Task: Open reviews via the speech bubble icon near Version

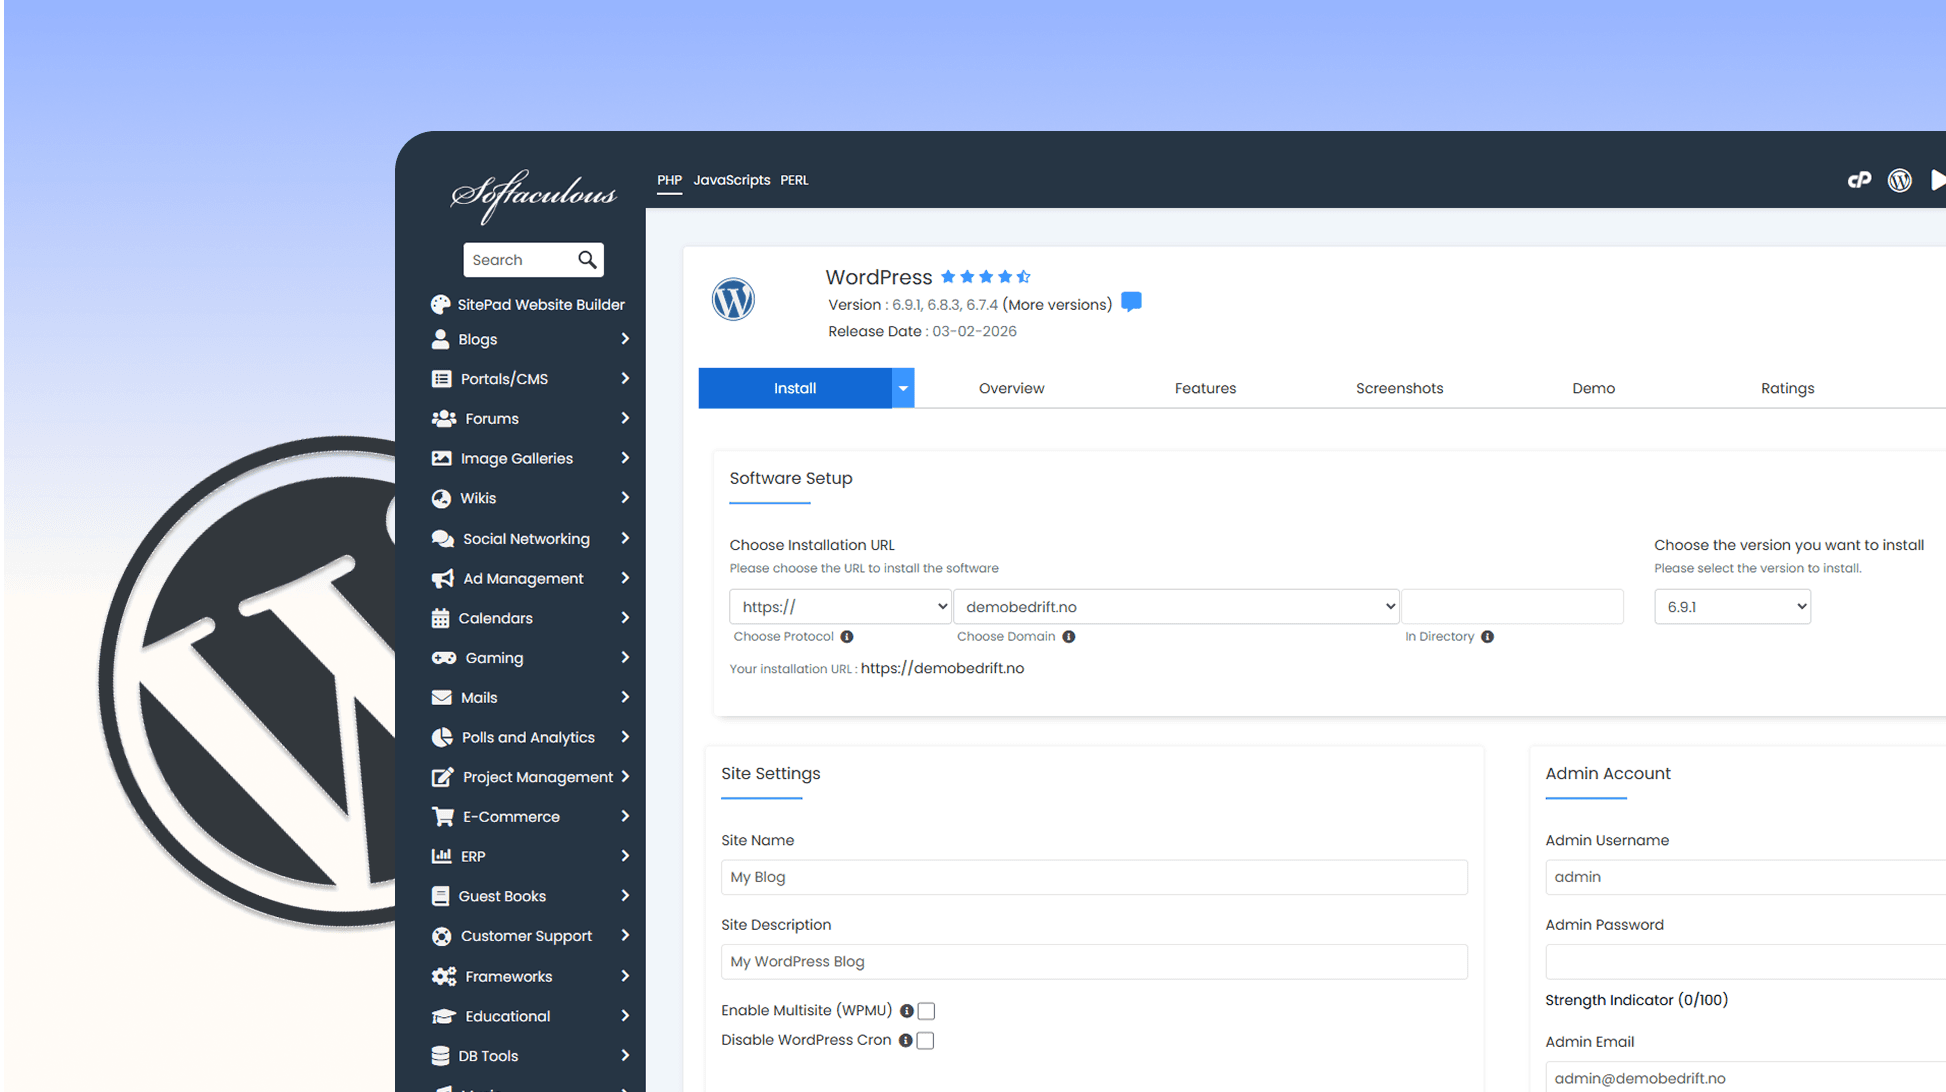Action: [x=1131, y=301]
